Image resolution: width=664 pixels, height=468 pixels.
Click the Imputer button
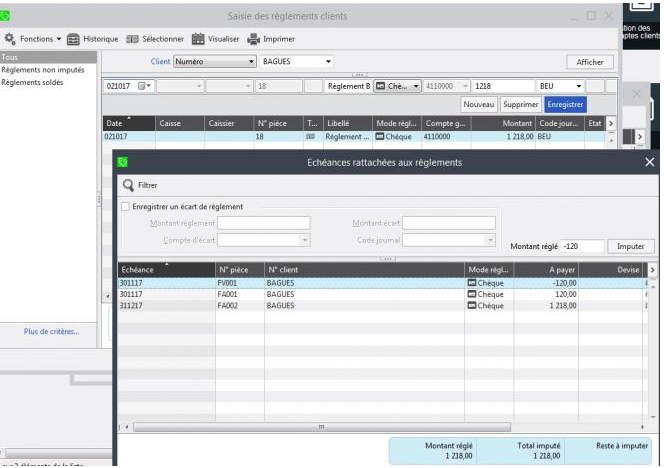631,246
